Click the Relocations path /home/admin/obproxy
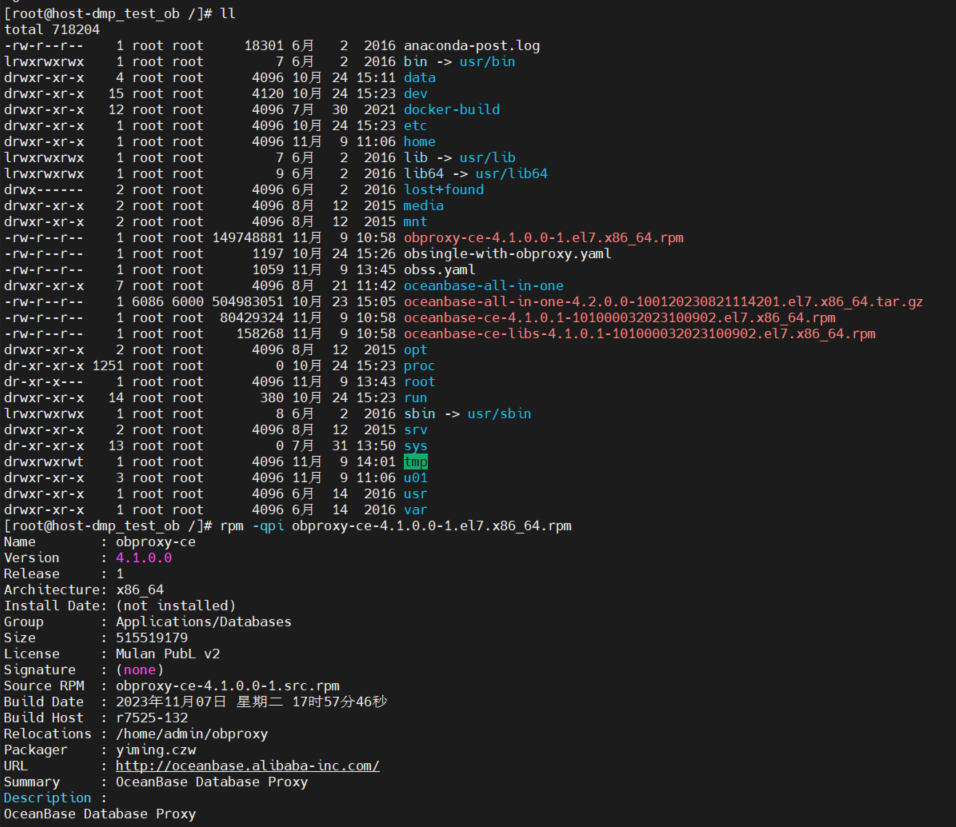Viewport: 956px width, 827px height. coord(191,734)
